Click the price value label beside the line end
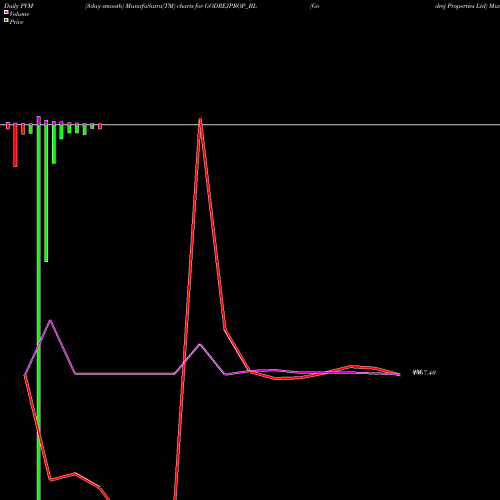500x500 pixels. (x=424, y=373)
